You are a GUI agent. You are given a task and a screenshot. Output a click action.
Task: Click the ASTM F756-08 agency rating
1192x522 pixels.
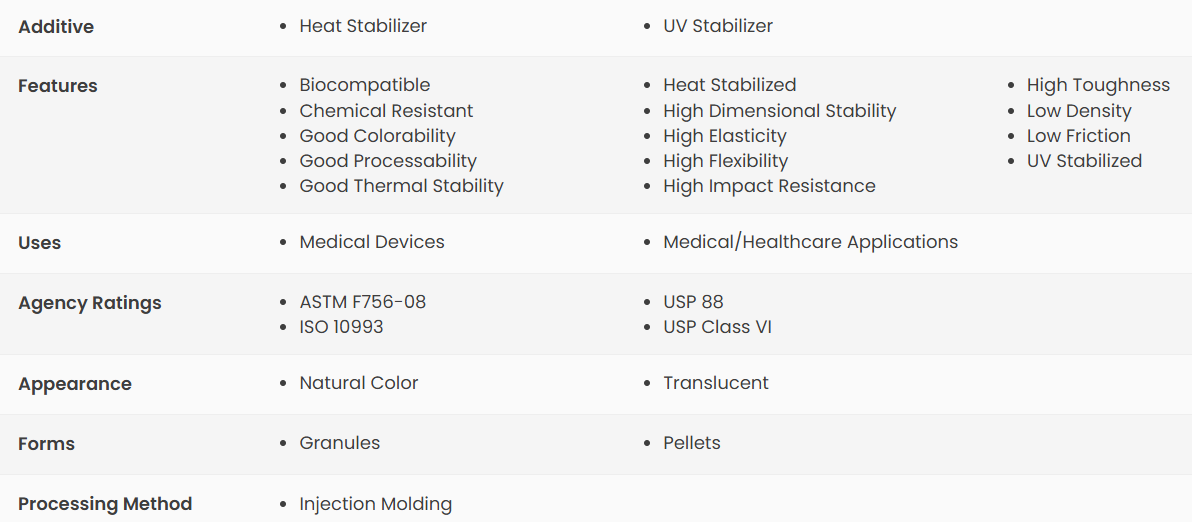pyautogui.click(x=363, y=302)
